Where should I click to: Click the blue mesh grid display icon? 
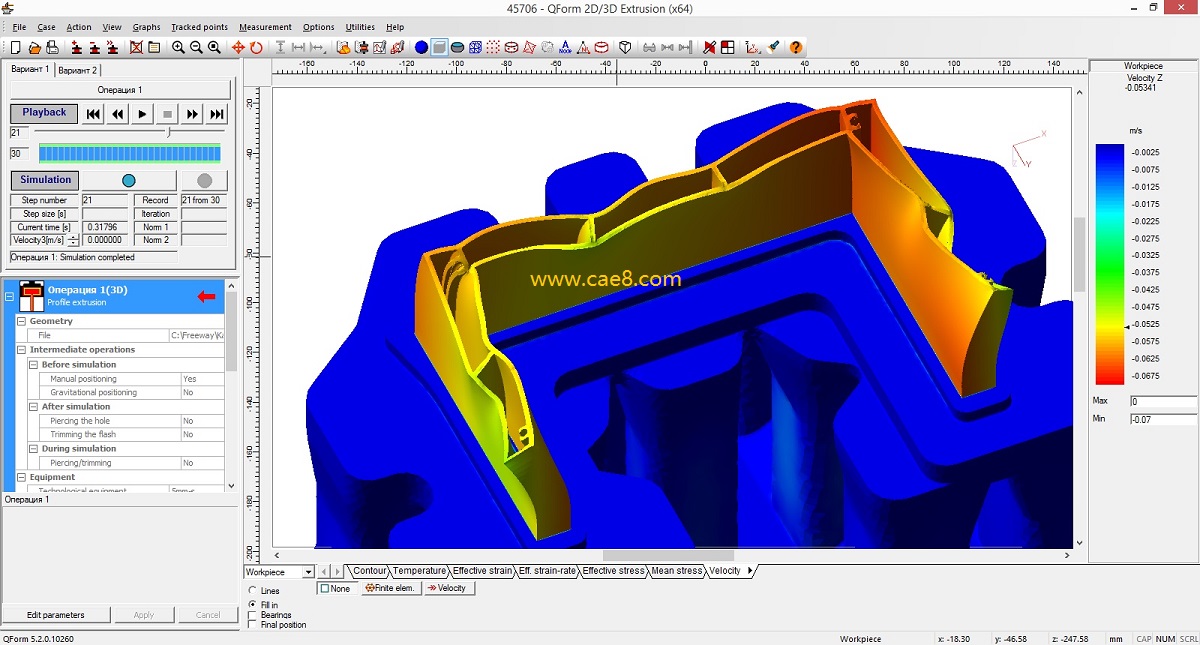point(475,47)
